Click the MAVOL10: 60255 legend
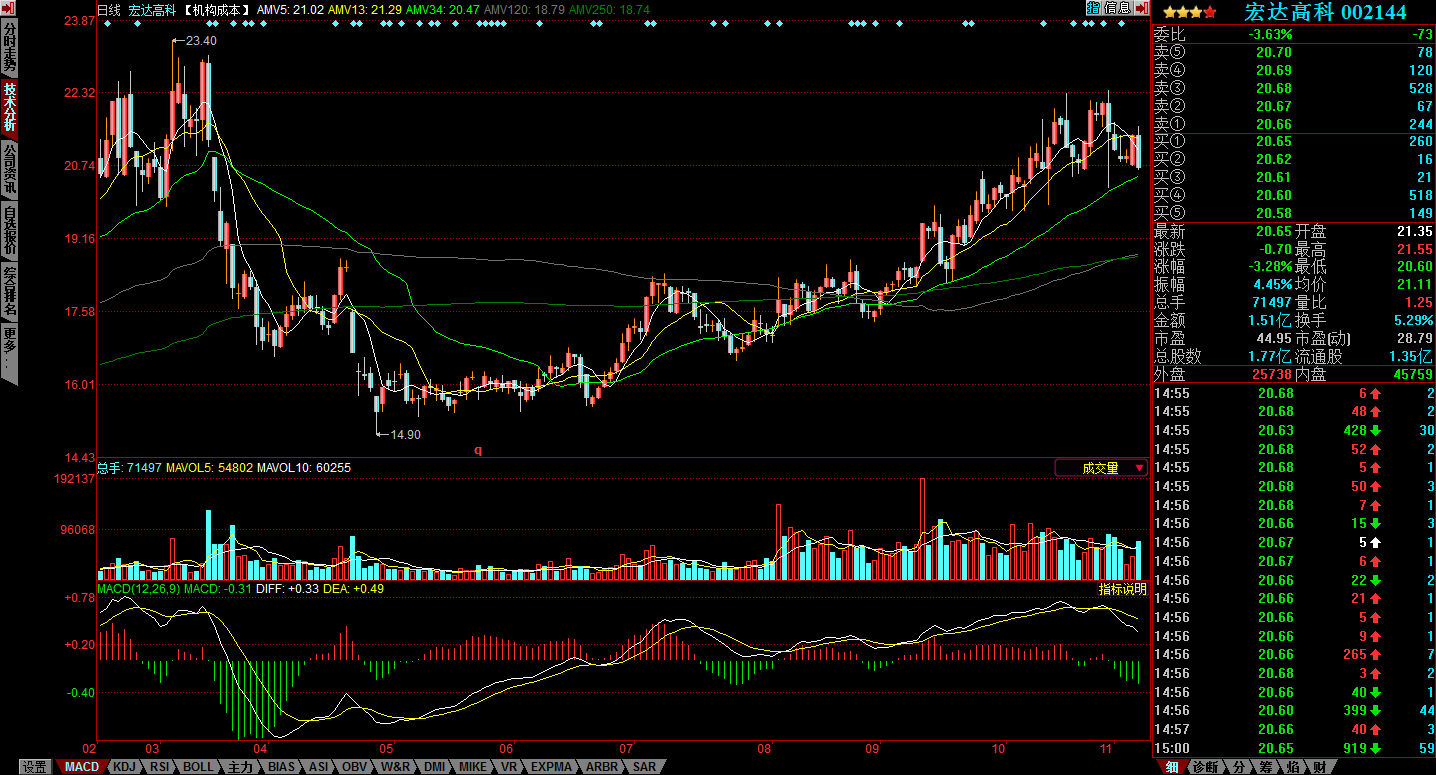1436x775 pixels. click(x=304, y=468)
